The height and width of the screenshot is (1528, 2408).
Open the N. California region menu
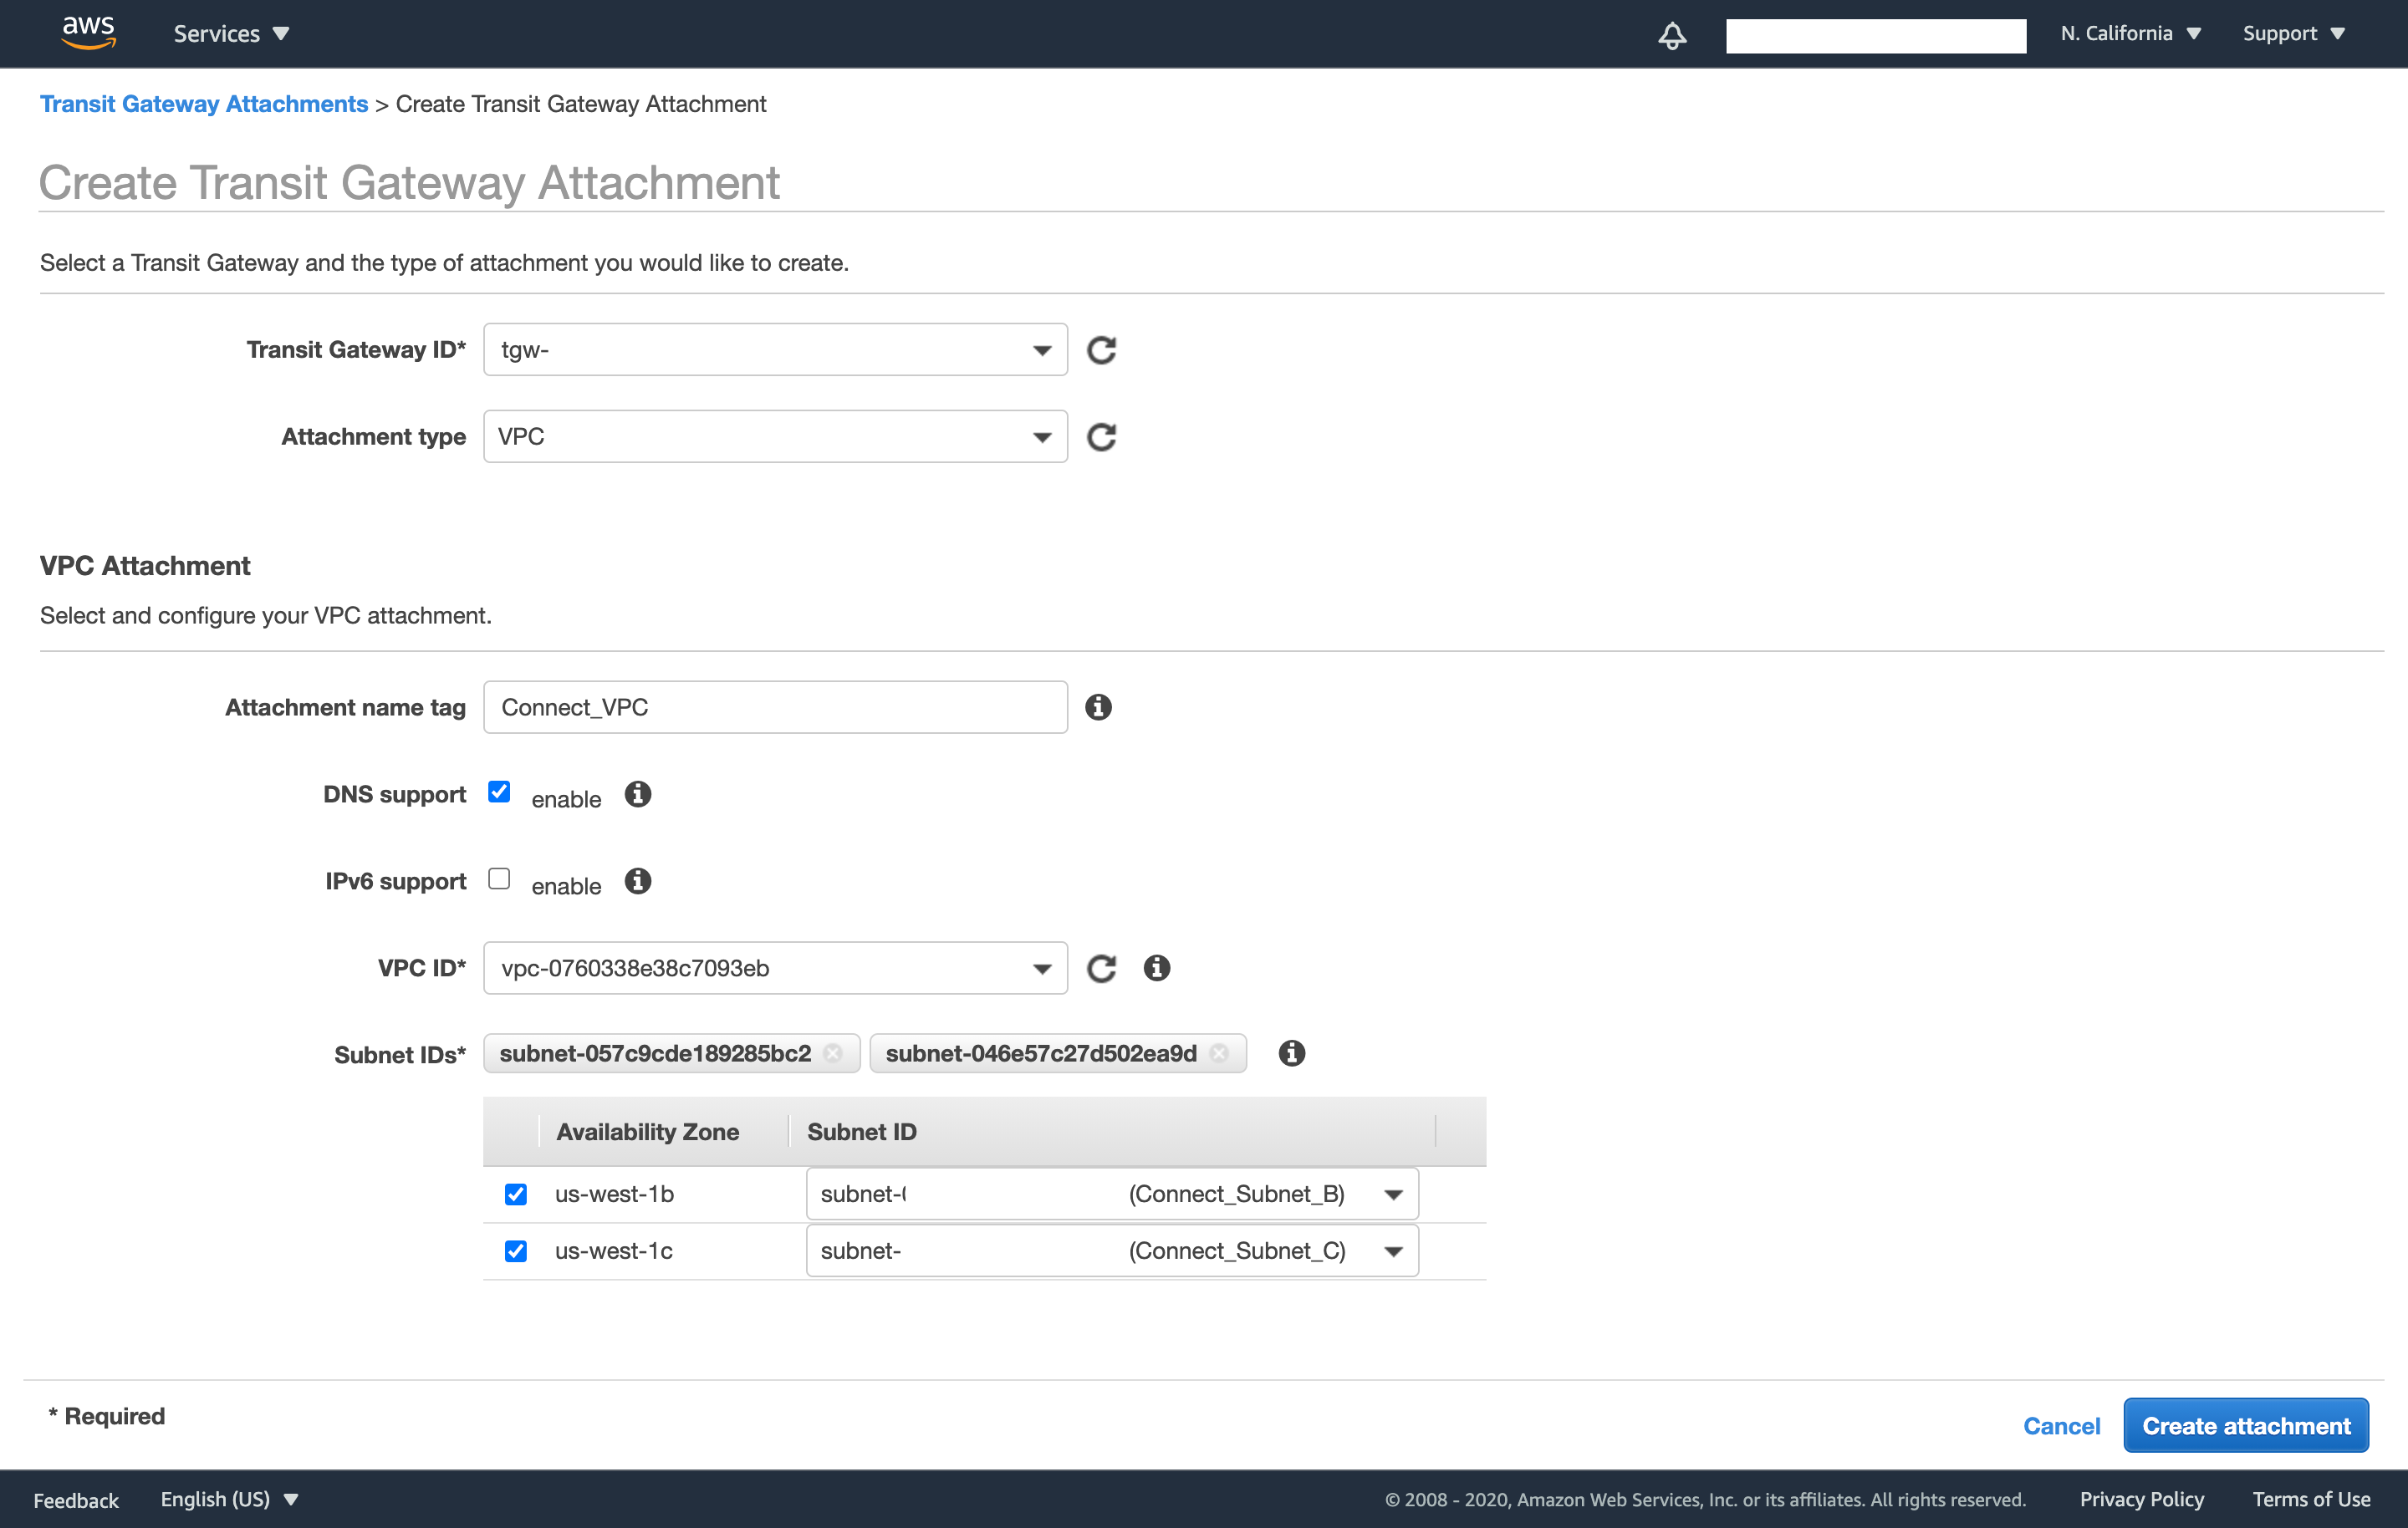[2130, 33]
